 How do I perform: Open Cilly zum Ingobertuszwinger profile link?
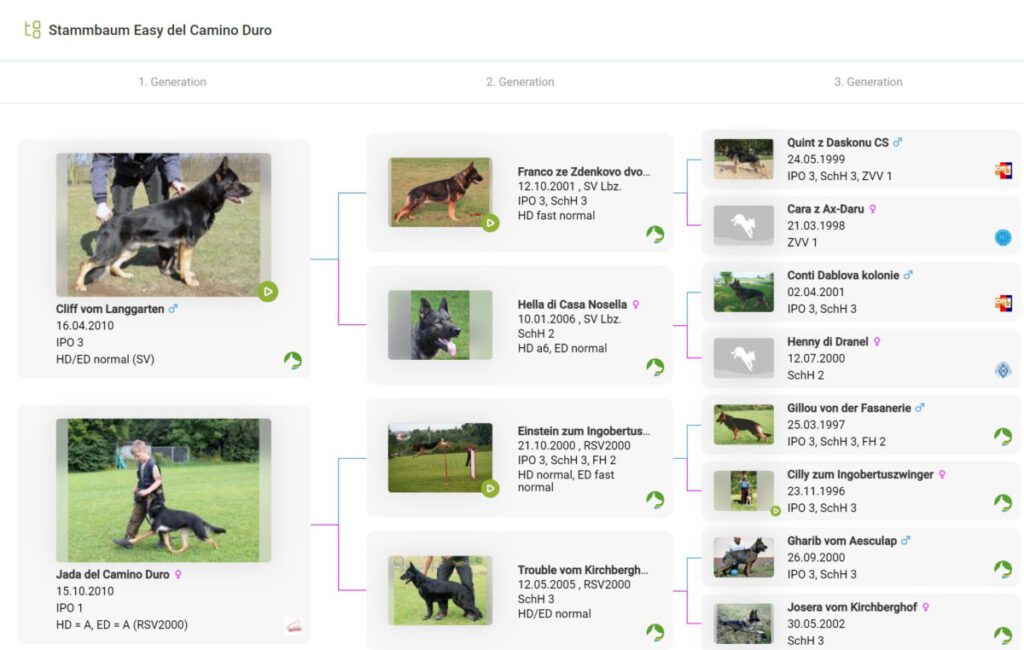click(860, 475)
